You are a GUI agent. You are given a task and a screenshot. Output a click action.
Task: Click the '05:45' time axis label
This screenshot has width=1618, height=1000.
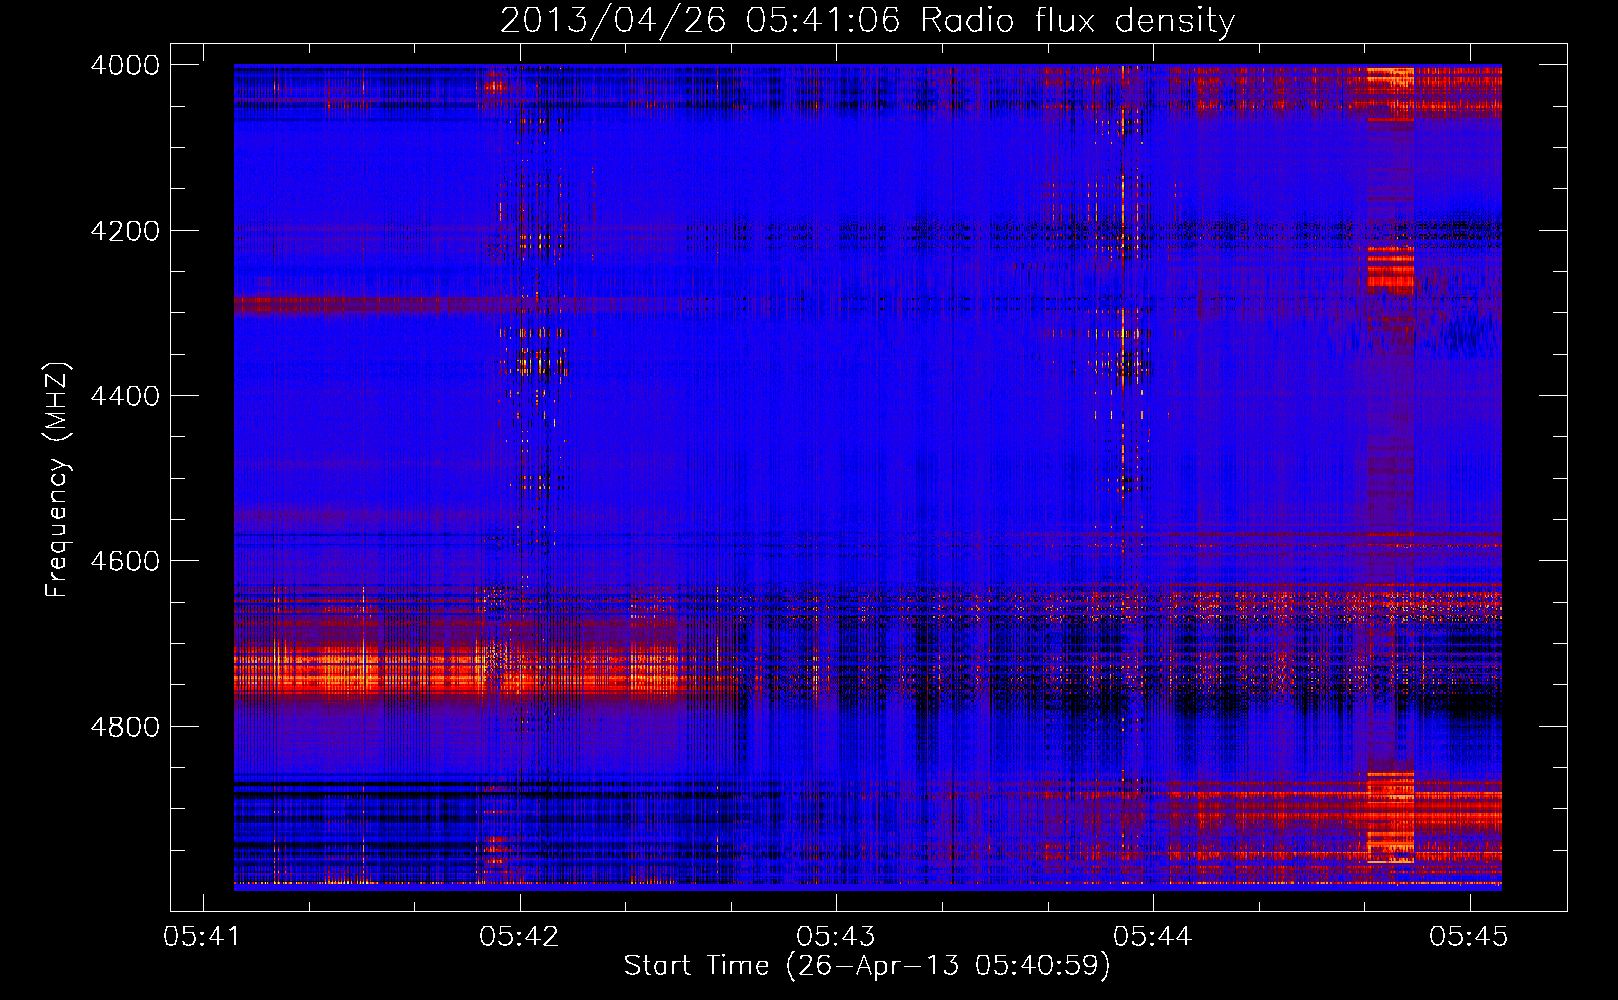pos(1469,936)
